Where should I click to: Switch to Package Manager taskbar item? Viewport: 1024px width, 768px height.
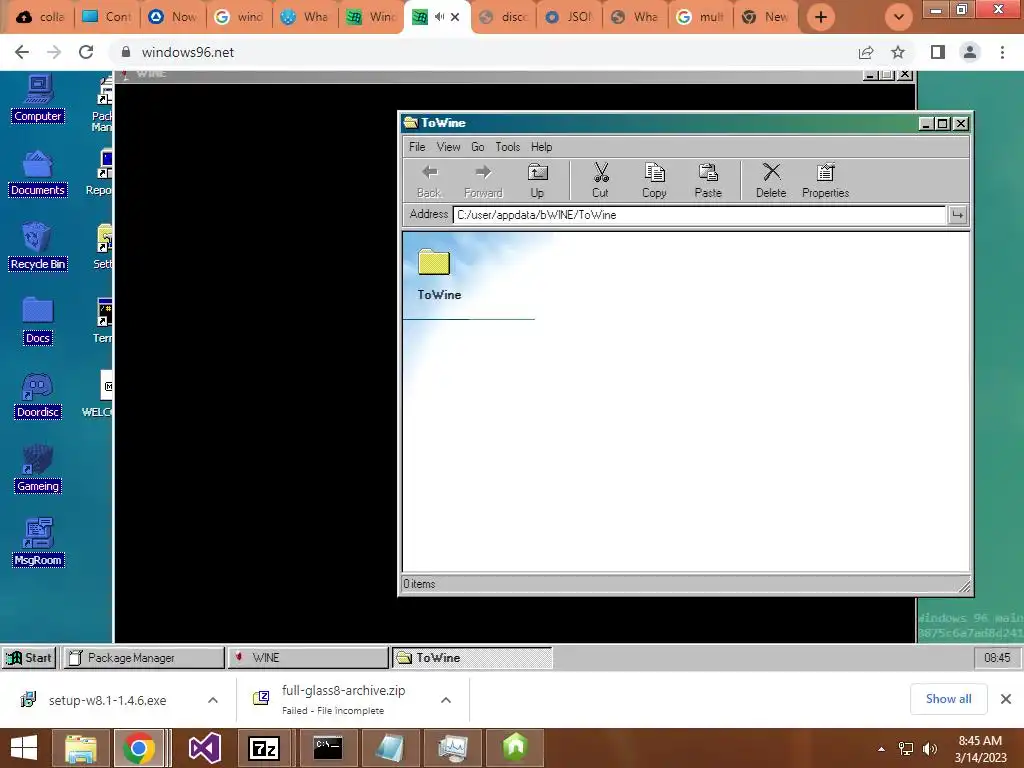[x=143, y=658]
